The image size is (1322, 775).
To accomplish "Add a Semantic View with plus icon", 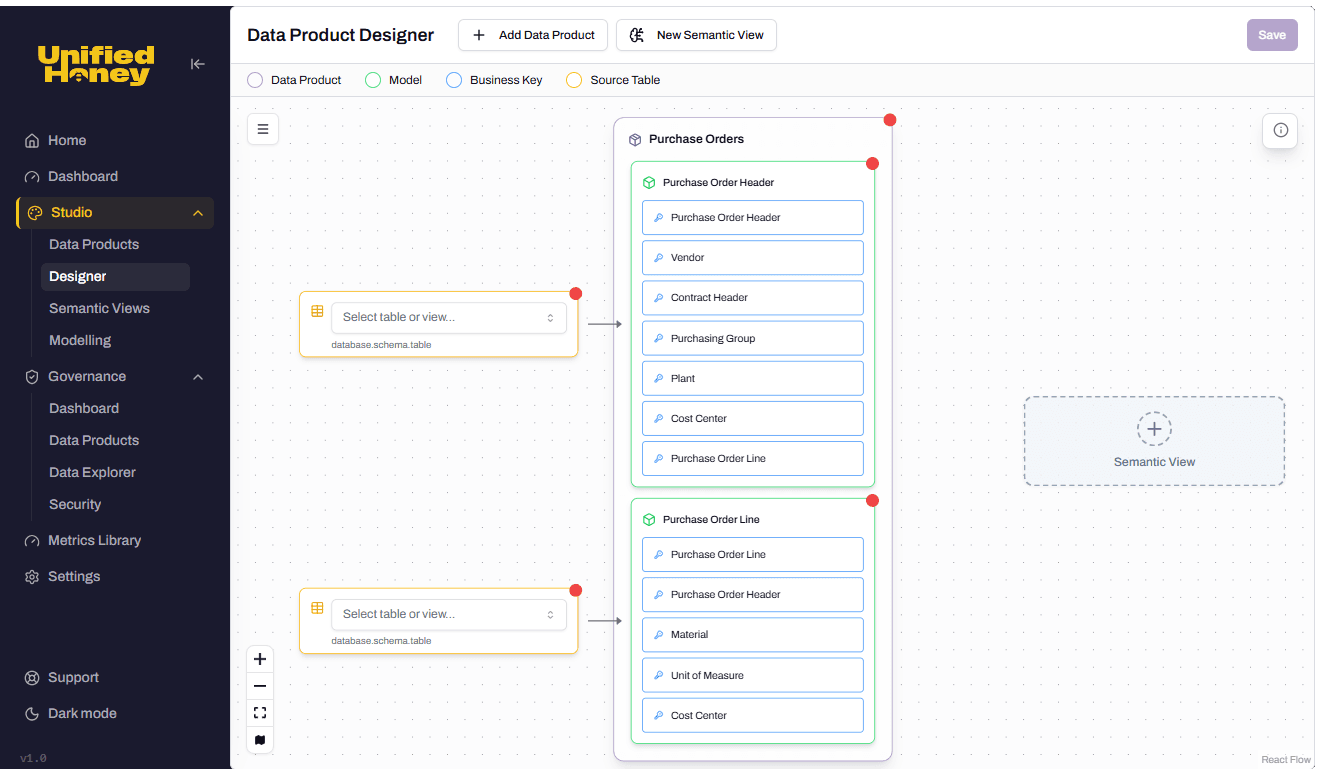I will (x=1154, y=429).
